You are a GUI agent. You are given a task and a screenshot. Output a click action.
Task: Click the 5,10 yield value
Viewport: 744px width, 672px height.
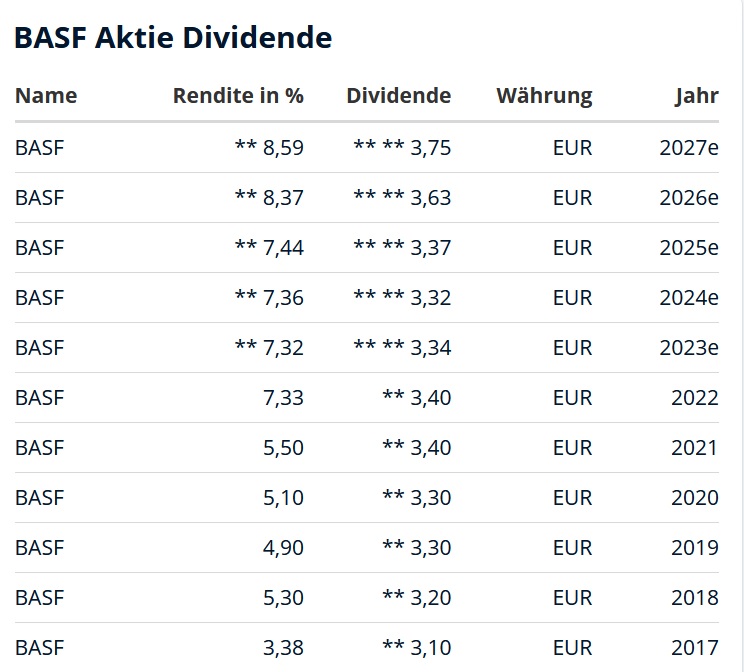pos(283,498)
